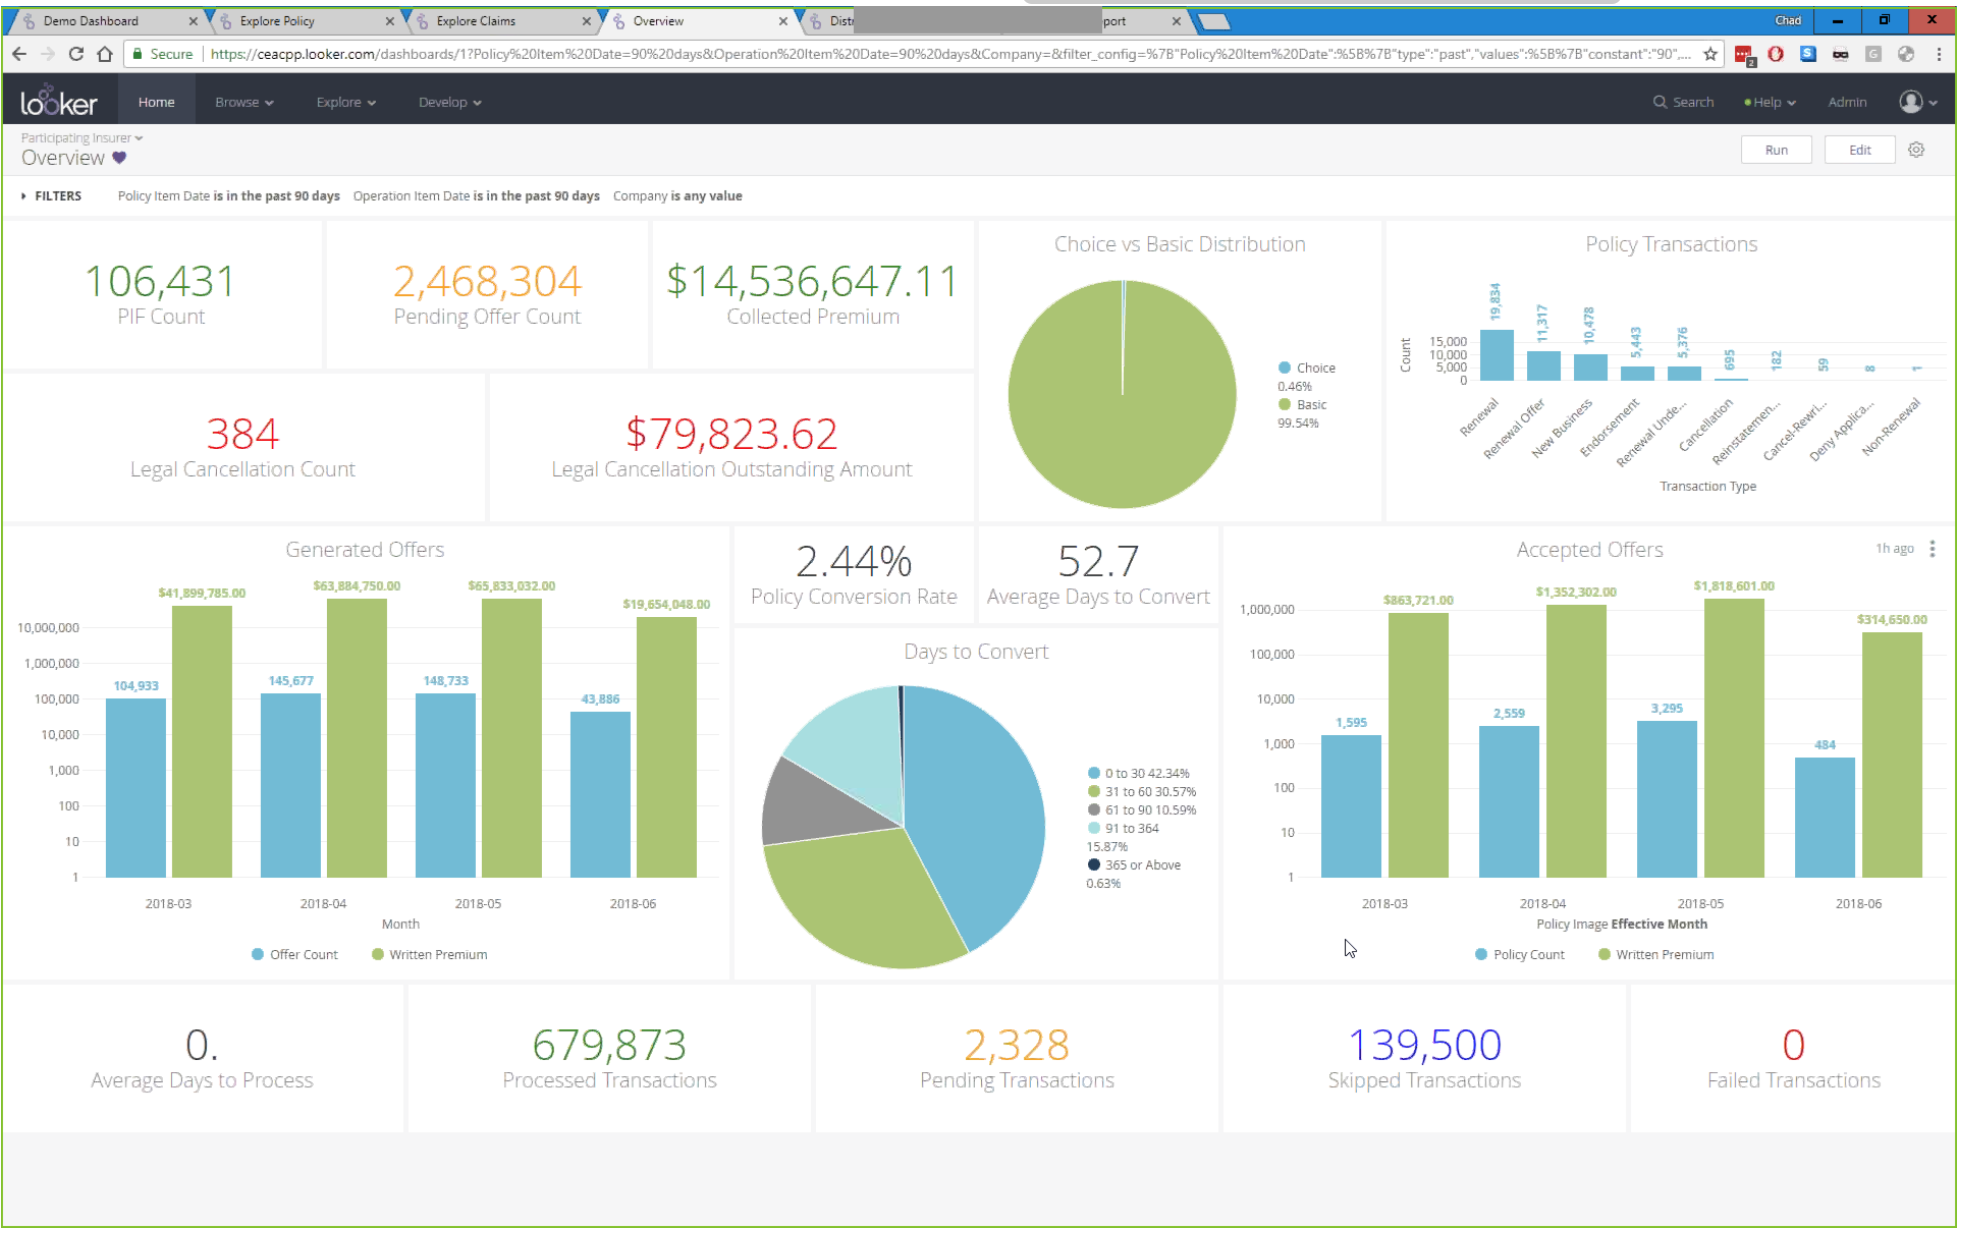The width and height of the screenshot is (1968, 1236).
Task: Open the Develop menu
Action: tap(449, 102)
